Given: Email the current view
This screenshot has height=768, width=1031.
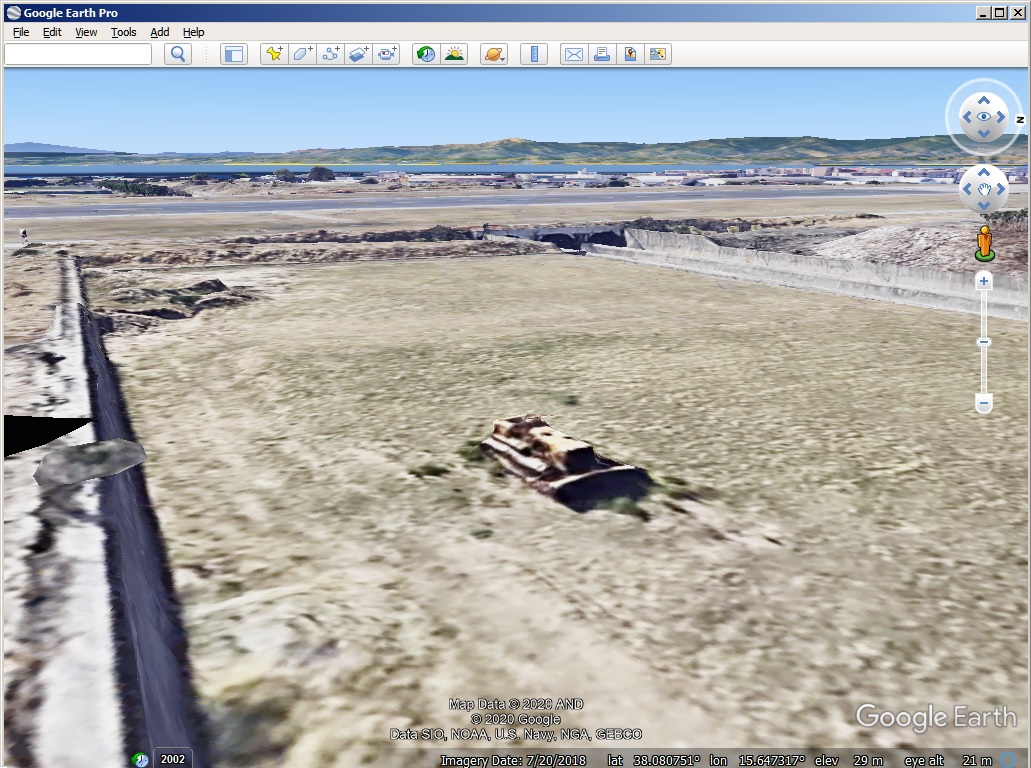Looking at the screenshot, I should tap(572, 53).
